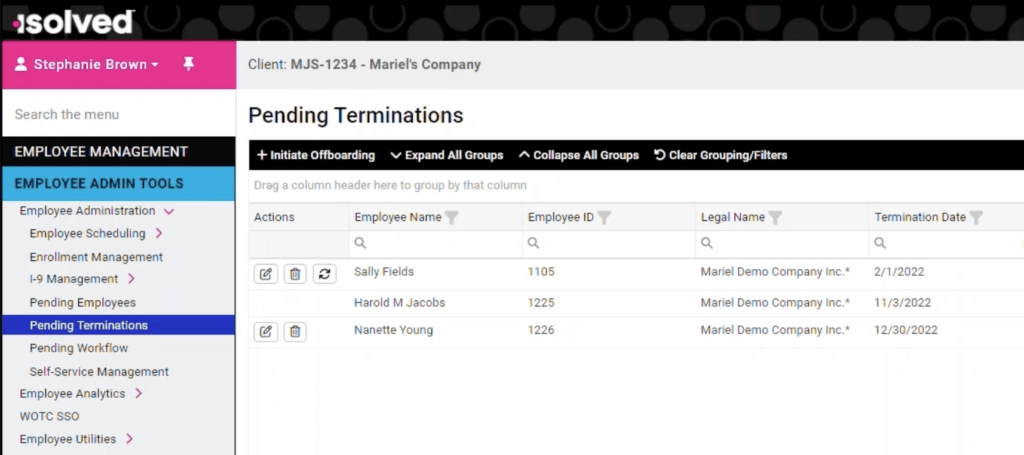Click the search magnifier under Employee ID
Viewport: 1024px width, 455px height.
click(534, 243)
